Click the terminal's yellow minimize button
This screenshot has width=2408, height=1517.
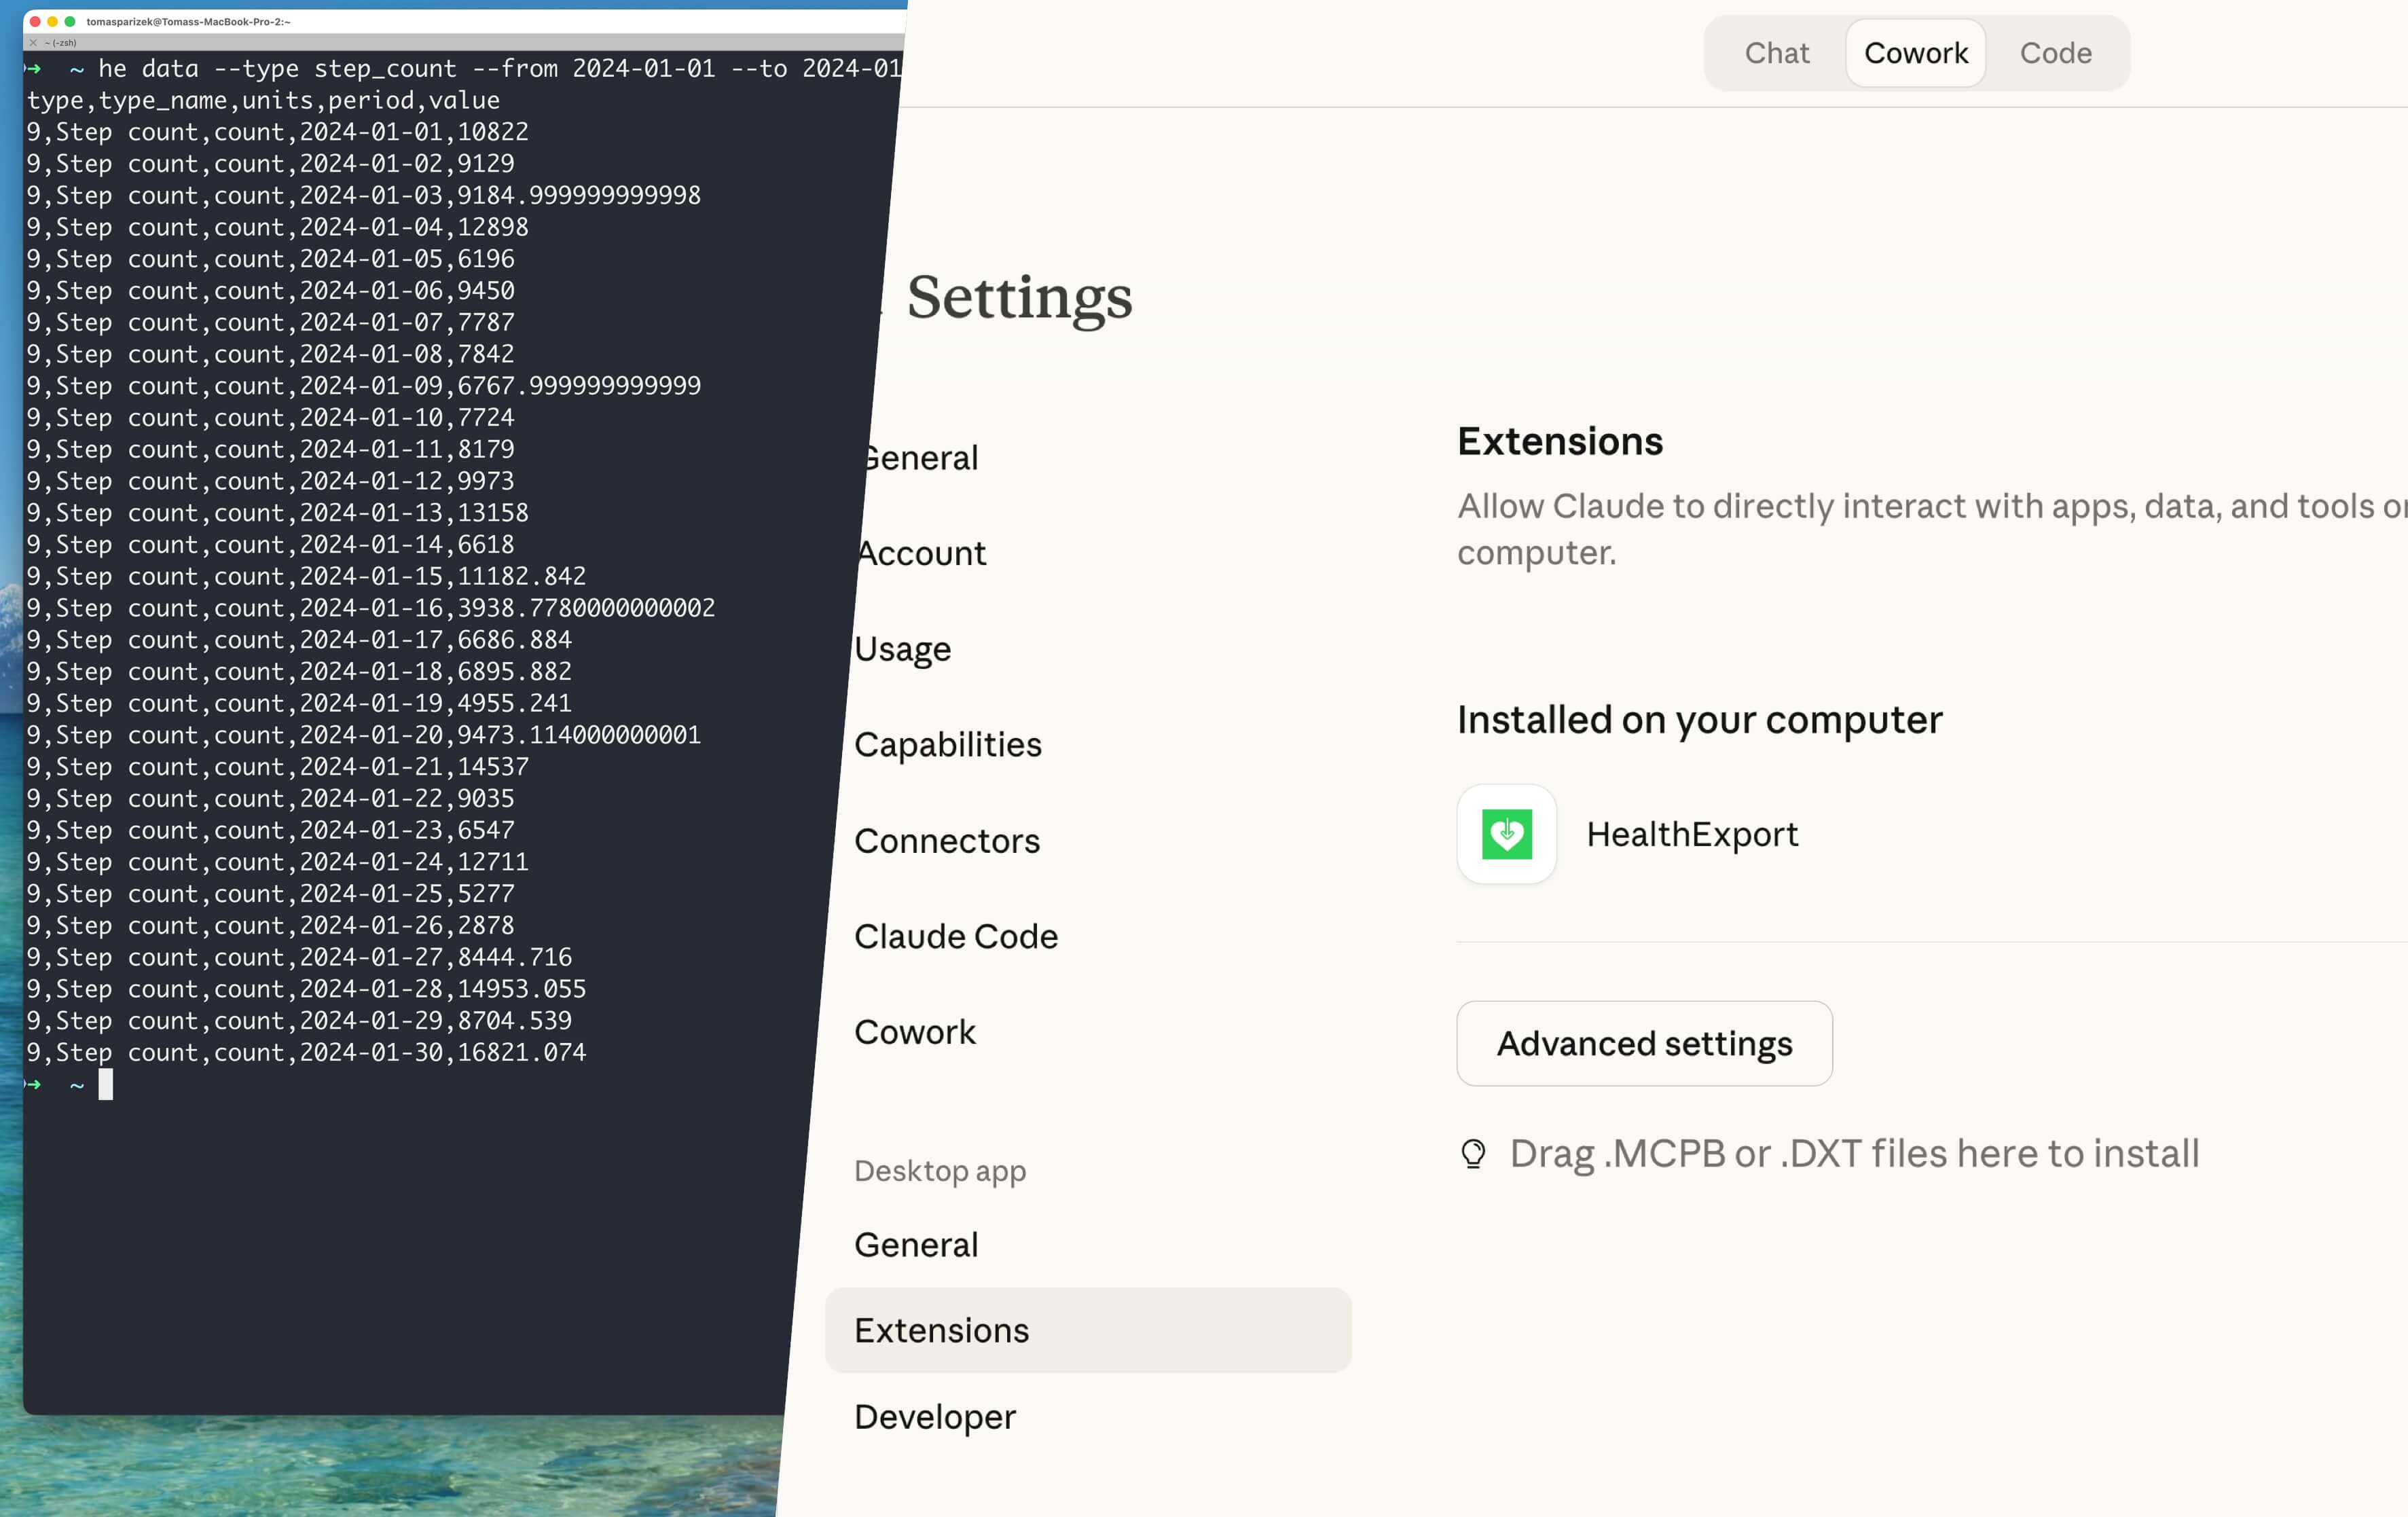(52, 21)
